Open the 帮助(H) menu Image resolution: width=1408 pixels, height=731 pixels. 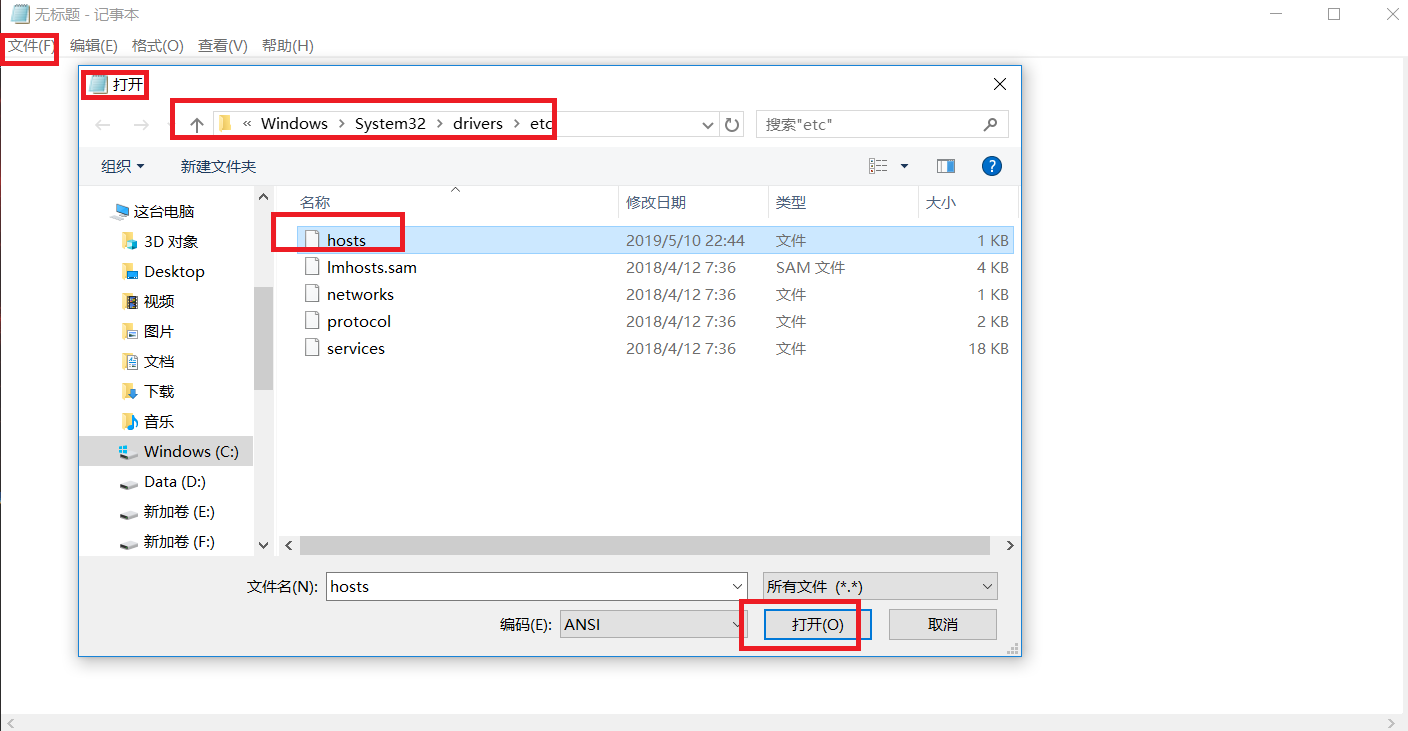coord(288,46)
